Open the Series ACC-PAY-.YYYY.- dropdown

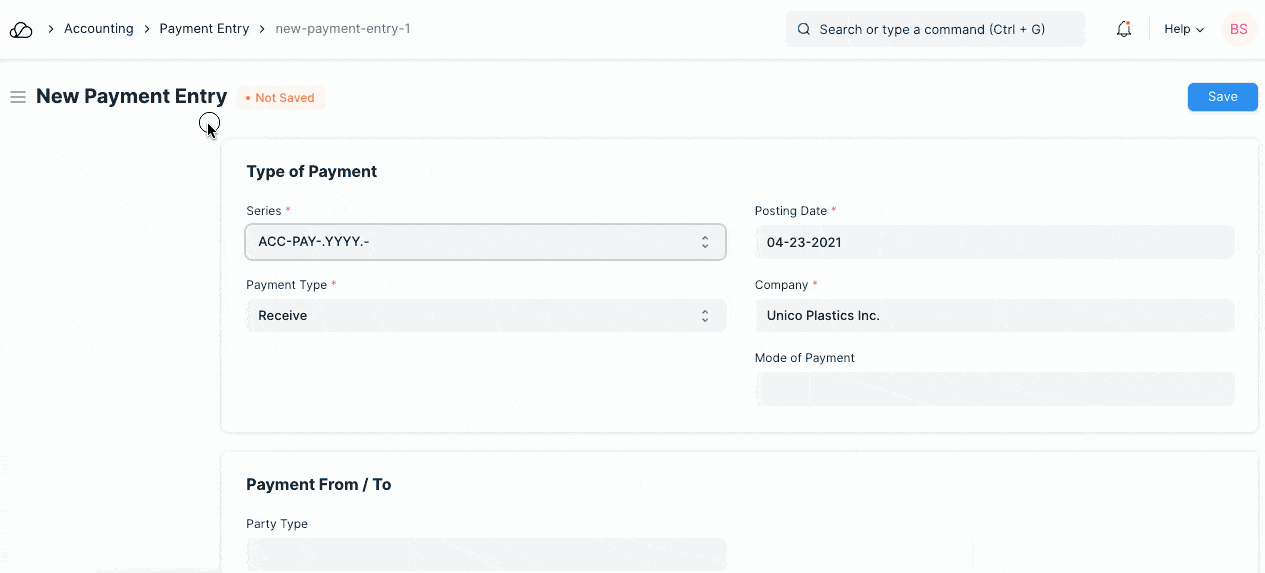(470, 242)
